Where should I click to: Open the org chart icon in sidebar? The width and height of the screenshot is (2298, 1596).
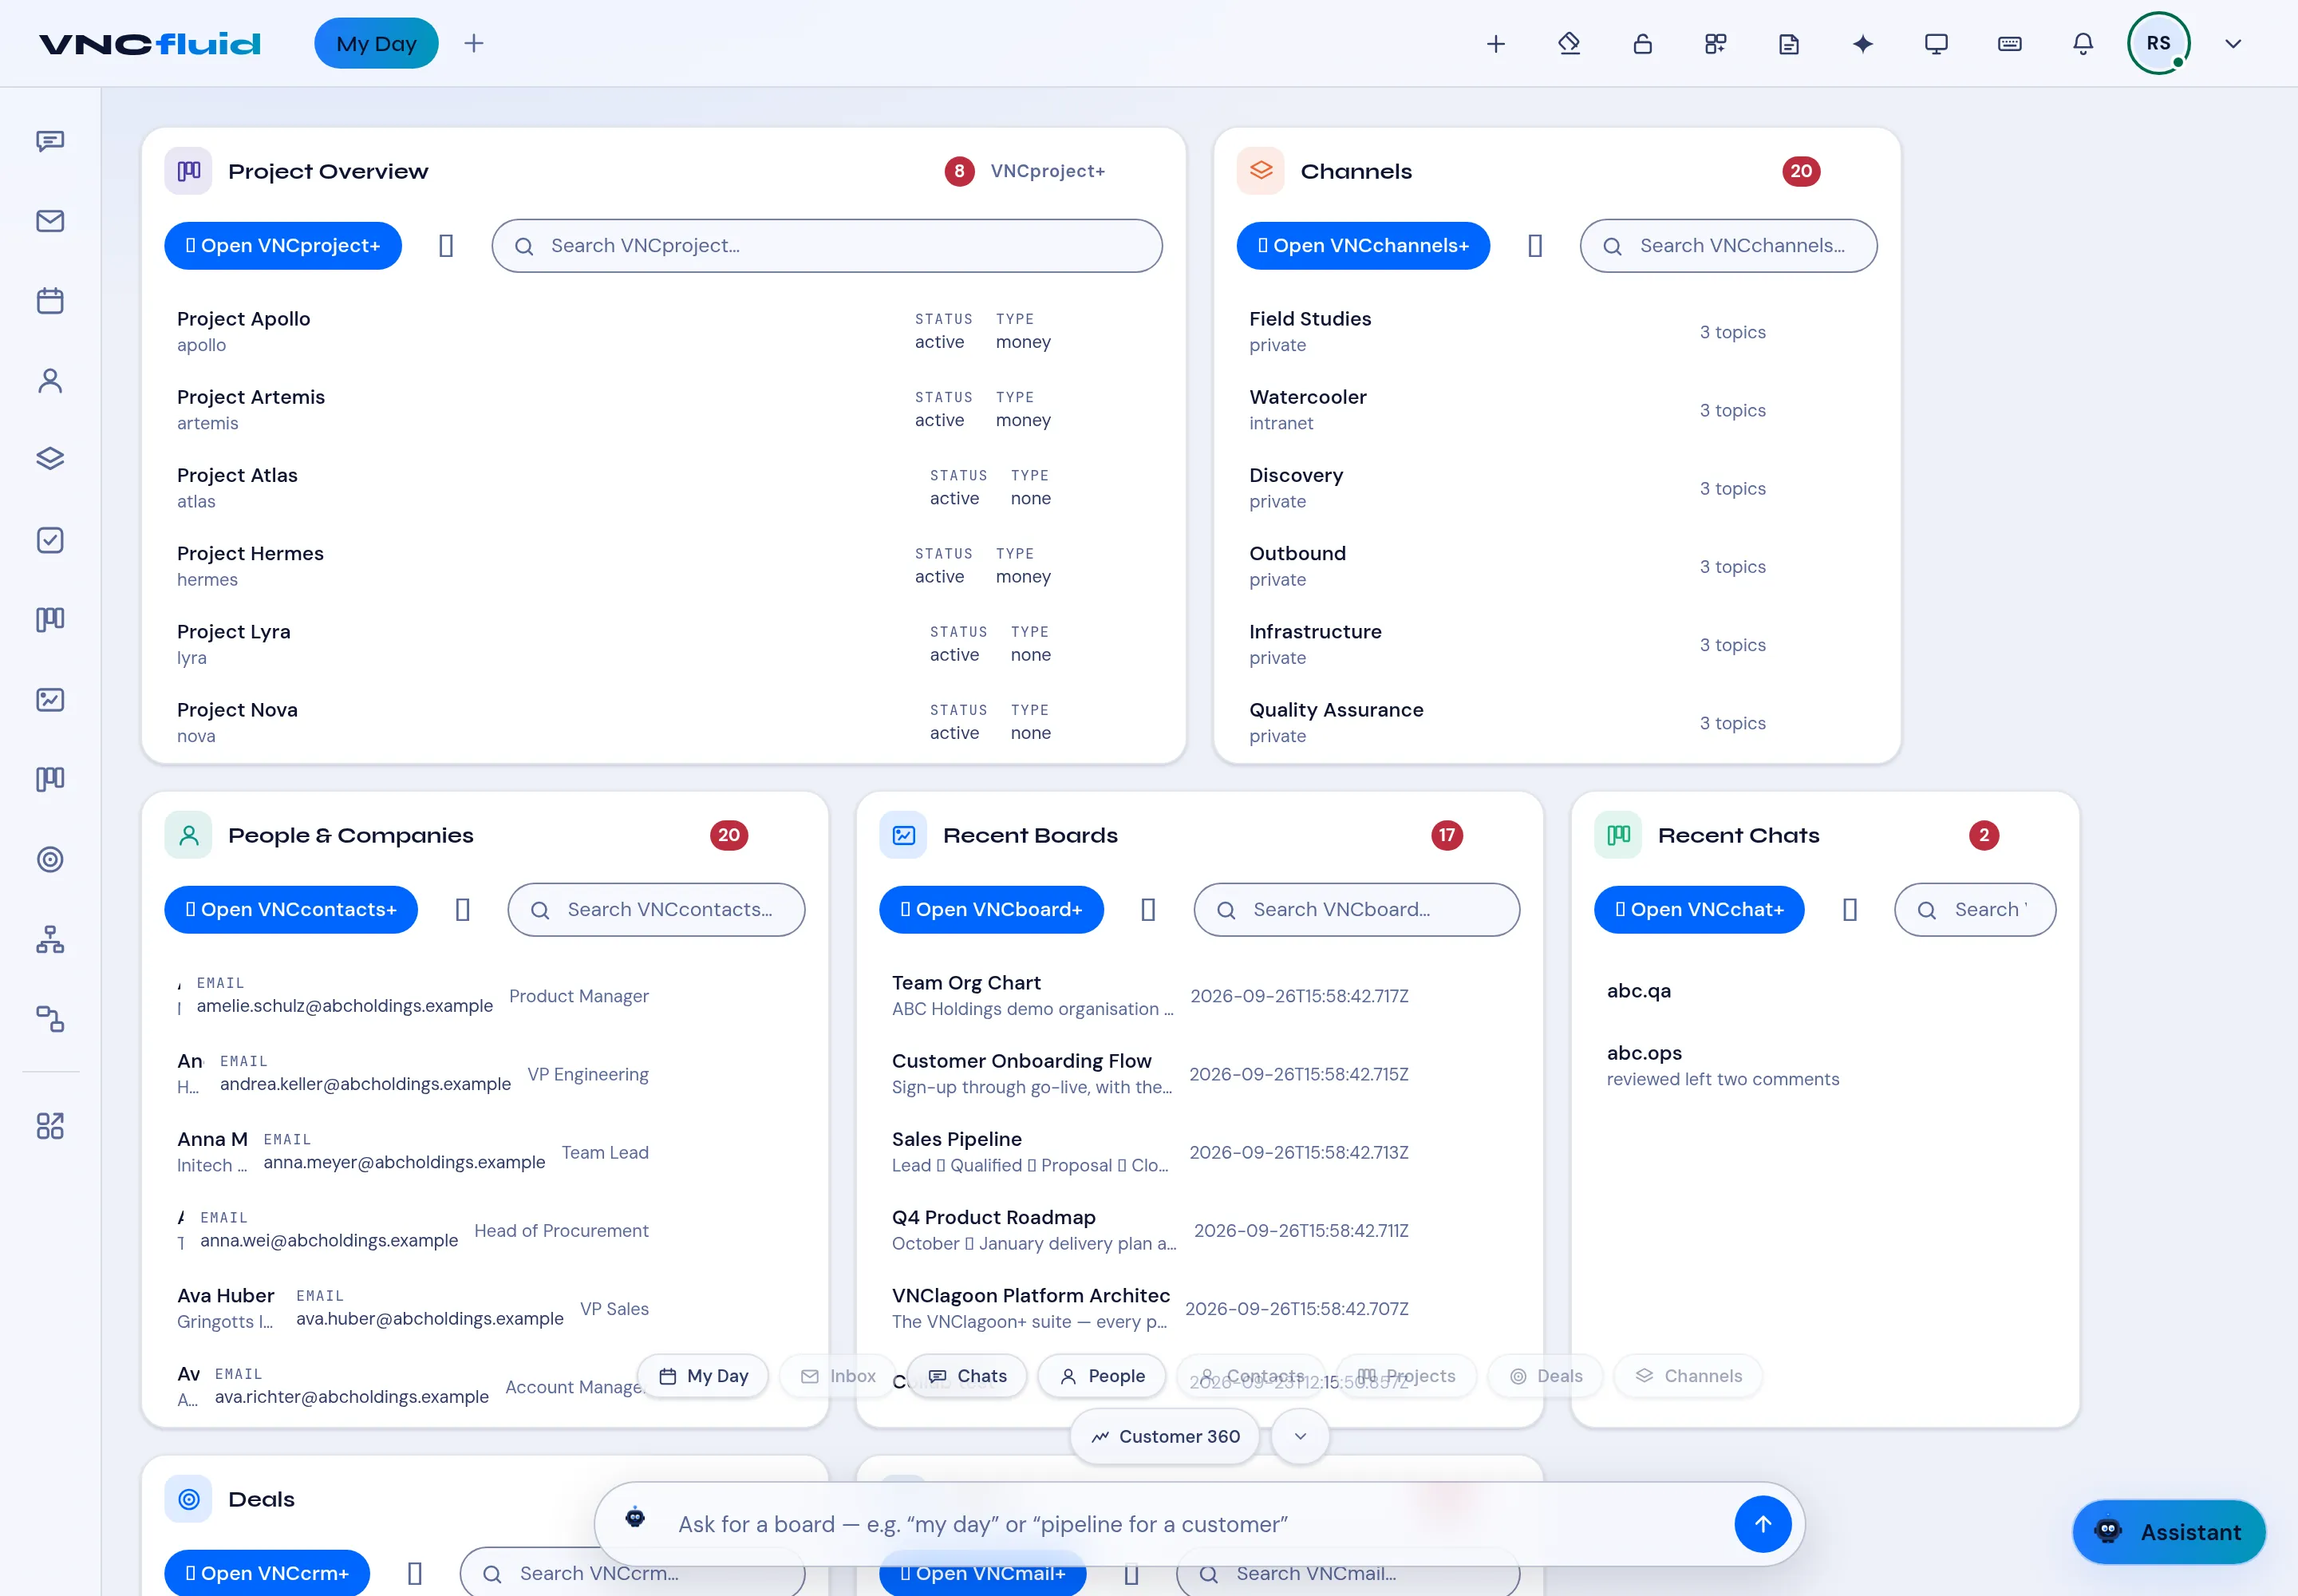coord(50,940)
